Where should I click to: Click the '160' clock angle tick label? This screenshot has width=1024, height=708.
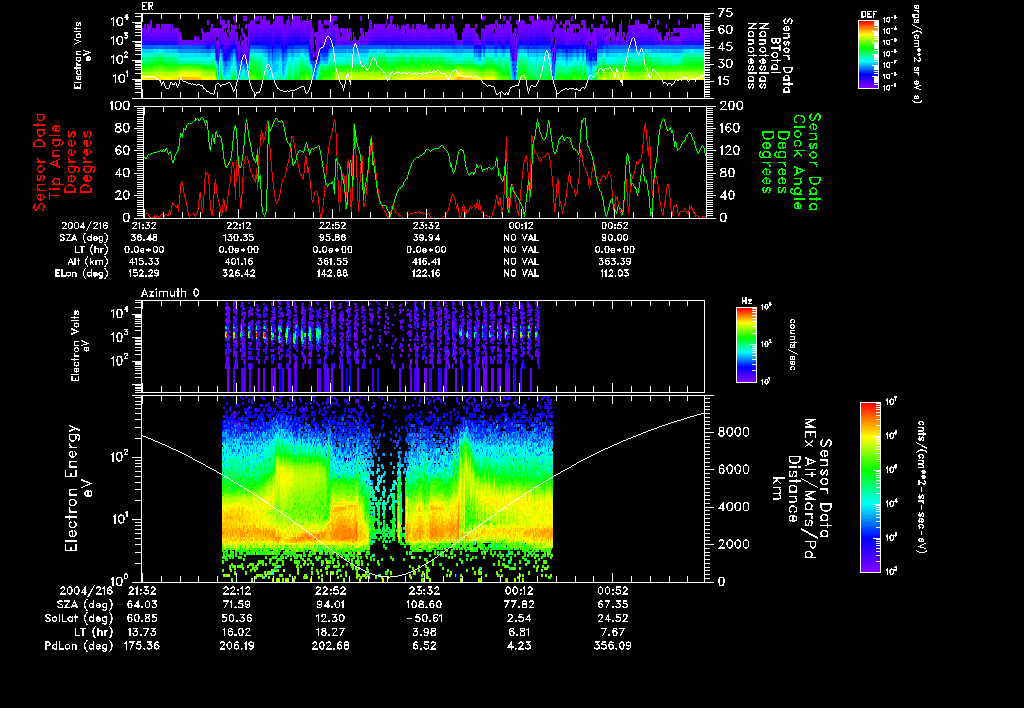click(x=731, y=128)
